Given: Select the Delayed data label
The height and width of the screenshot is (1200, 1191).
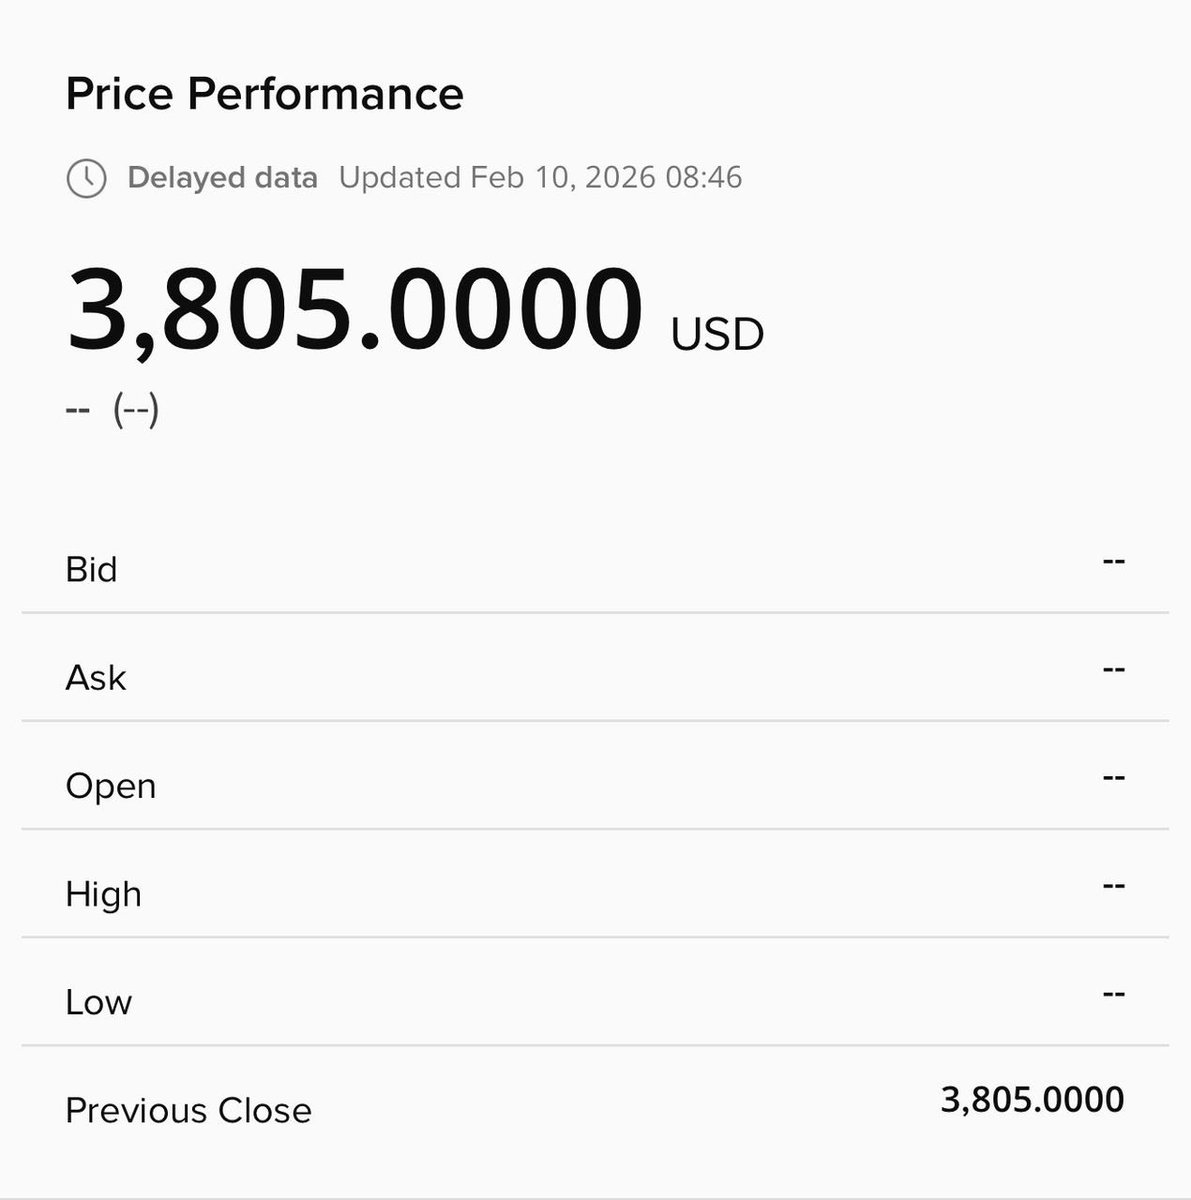Looking at the screenshot, I should tap(222, 178).
